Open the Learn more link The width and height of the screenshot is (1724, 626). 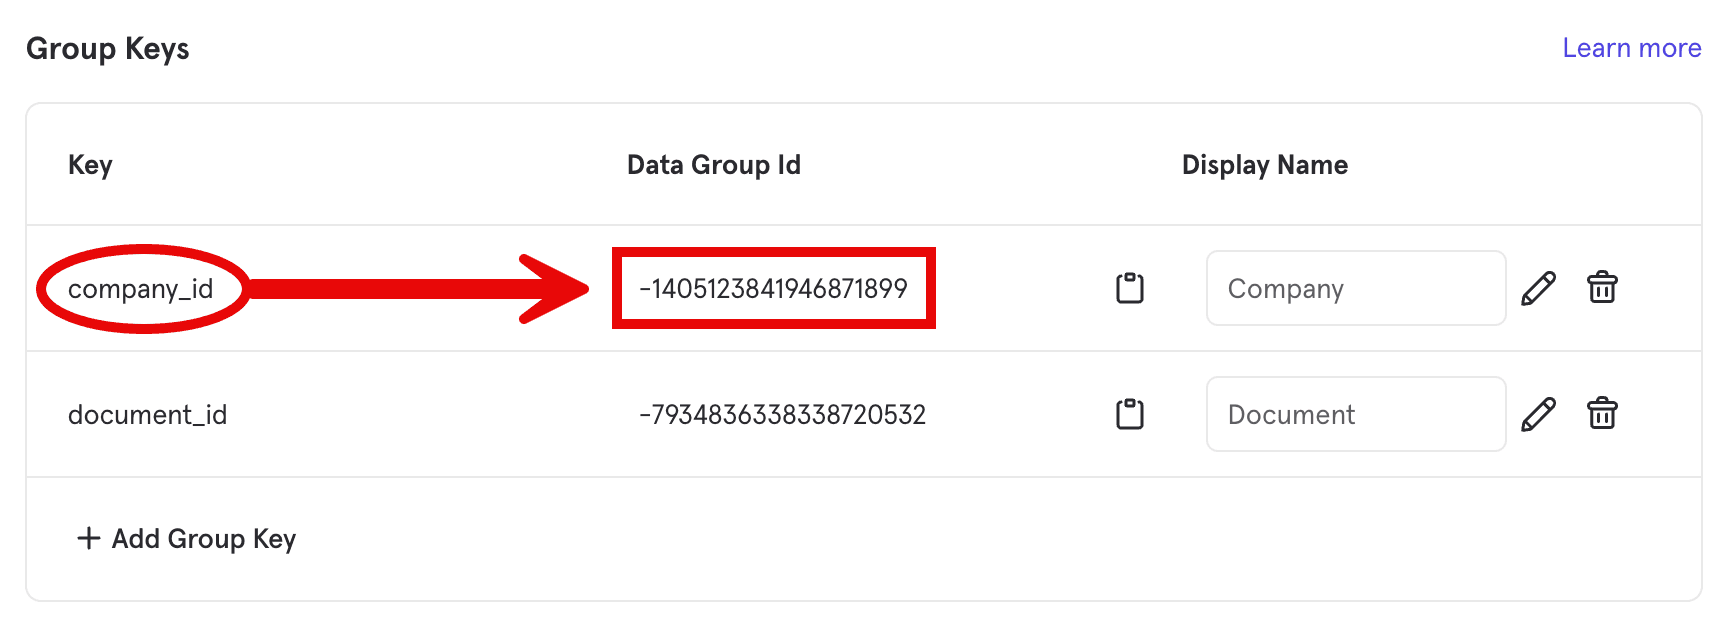click(x=1631, y=48)
